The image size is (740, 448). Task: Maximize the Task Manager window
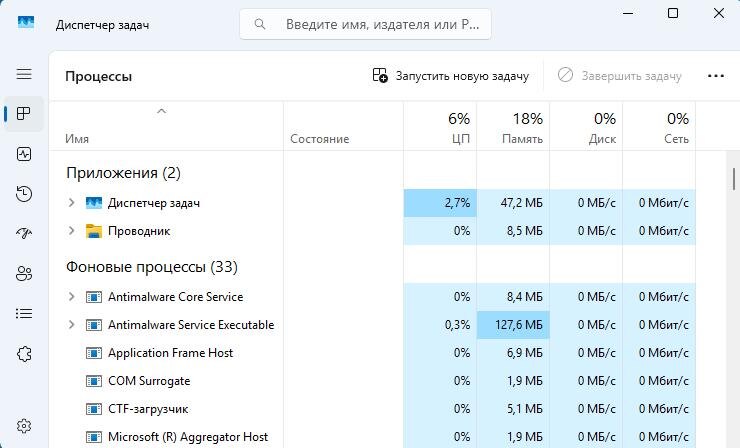click(x=673, y=13)
